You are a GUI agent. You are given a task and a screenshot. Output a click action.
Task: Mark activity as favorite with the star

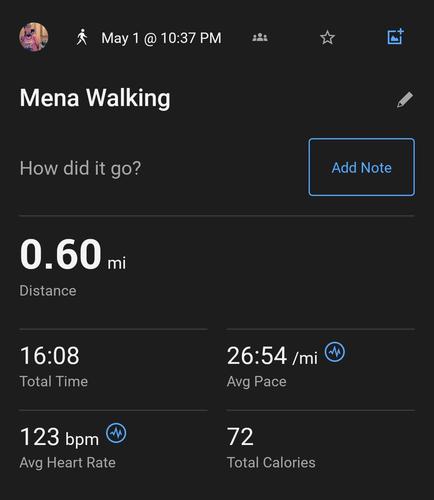pyautogui.click(x=327, y=37)
